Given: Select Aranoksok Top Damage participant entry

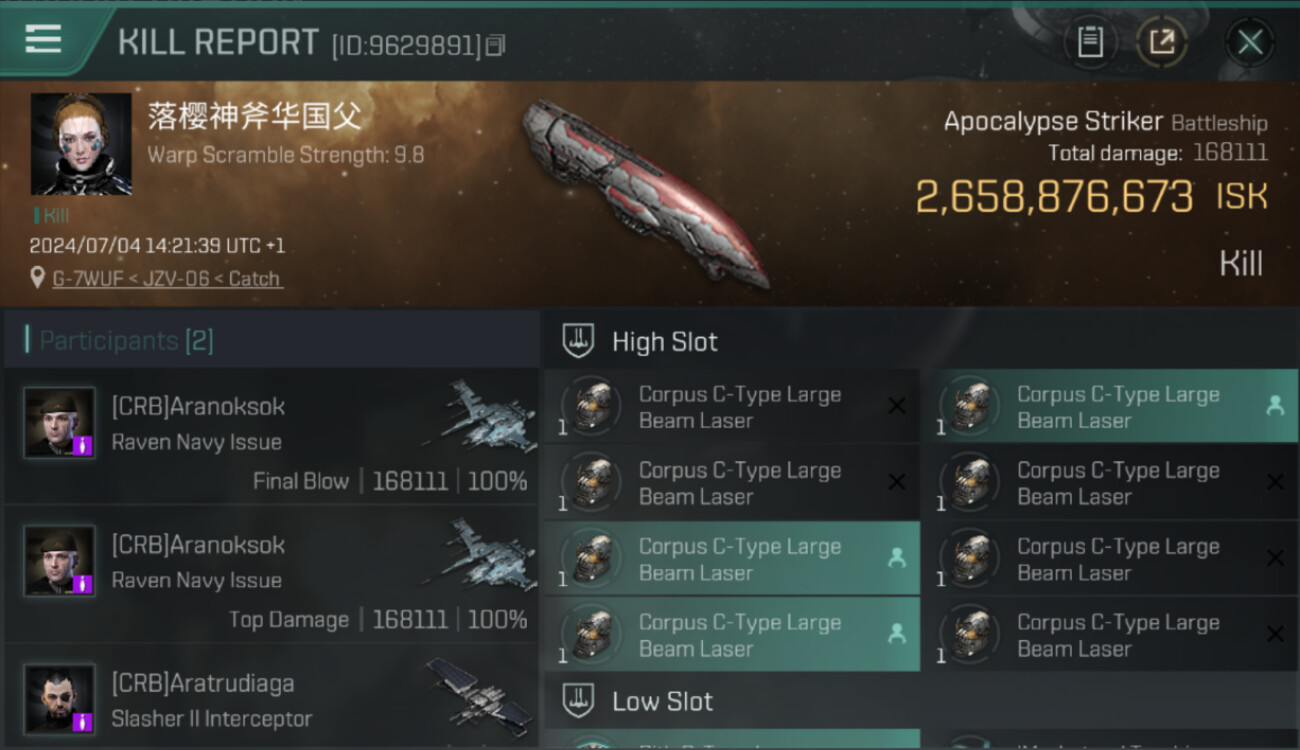Looking at the screenshot, I should coord(272,574).
